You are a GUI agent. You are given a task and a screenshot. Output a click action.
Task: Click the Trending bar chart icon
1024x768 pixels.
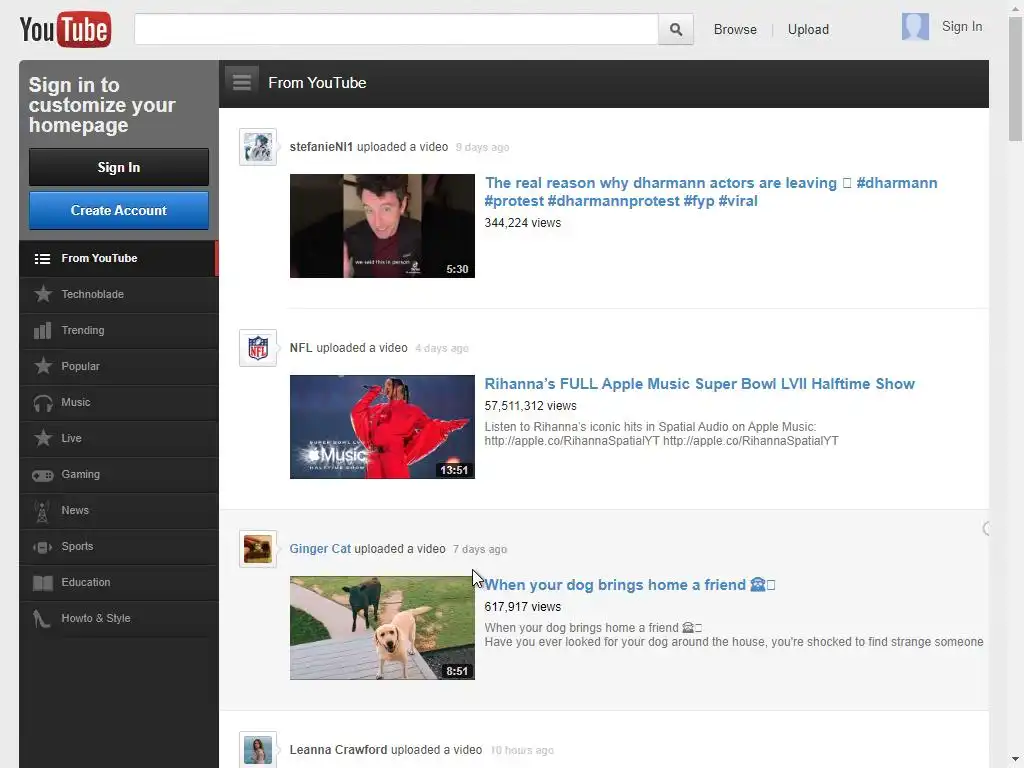pos(42,330)
